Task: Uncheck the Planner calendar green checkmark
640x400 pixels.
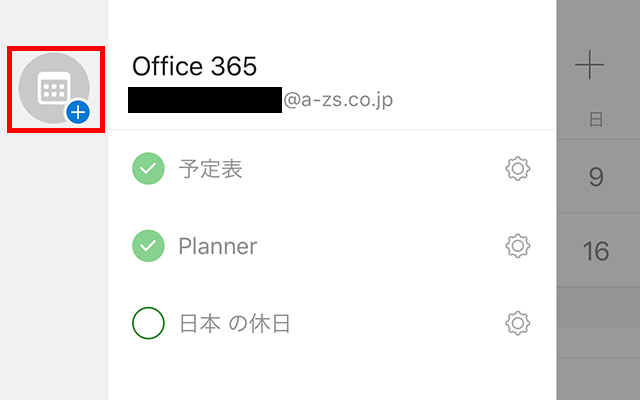Action: tap(148, 246)
